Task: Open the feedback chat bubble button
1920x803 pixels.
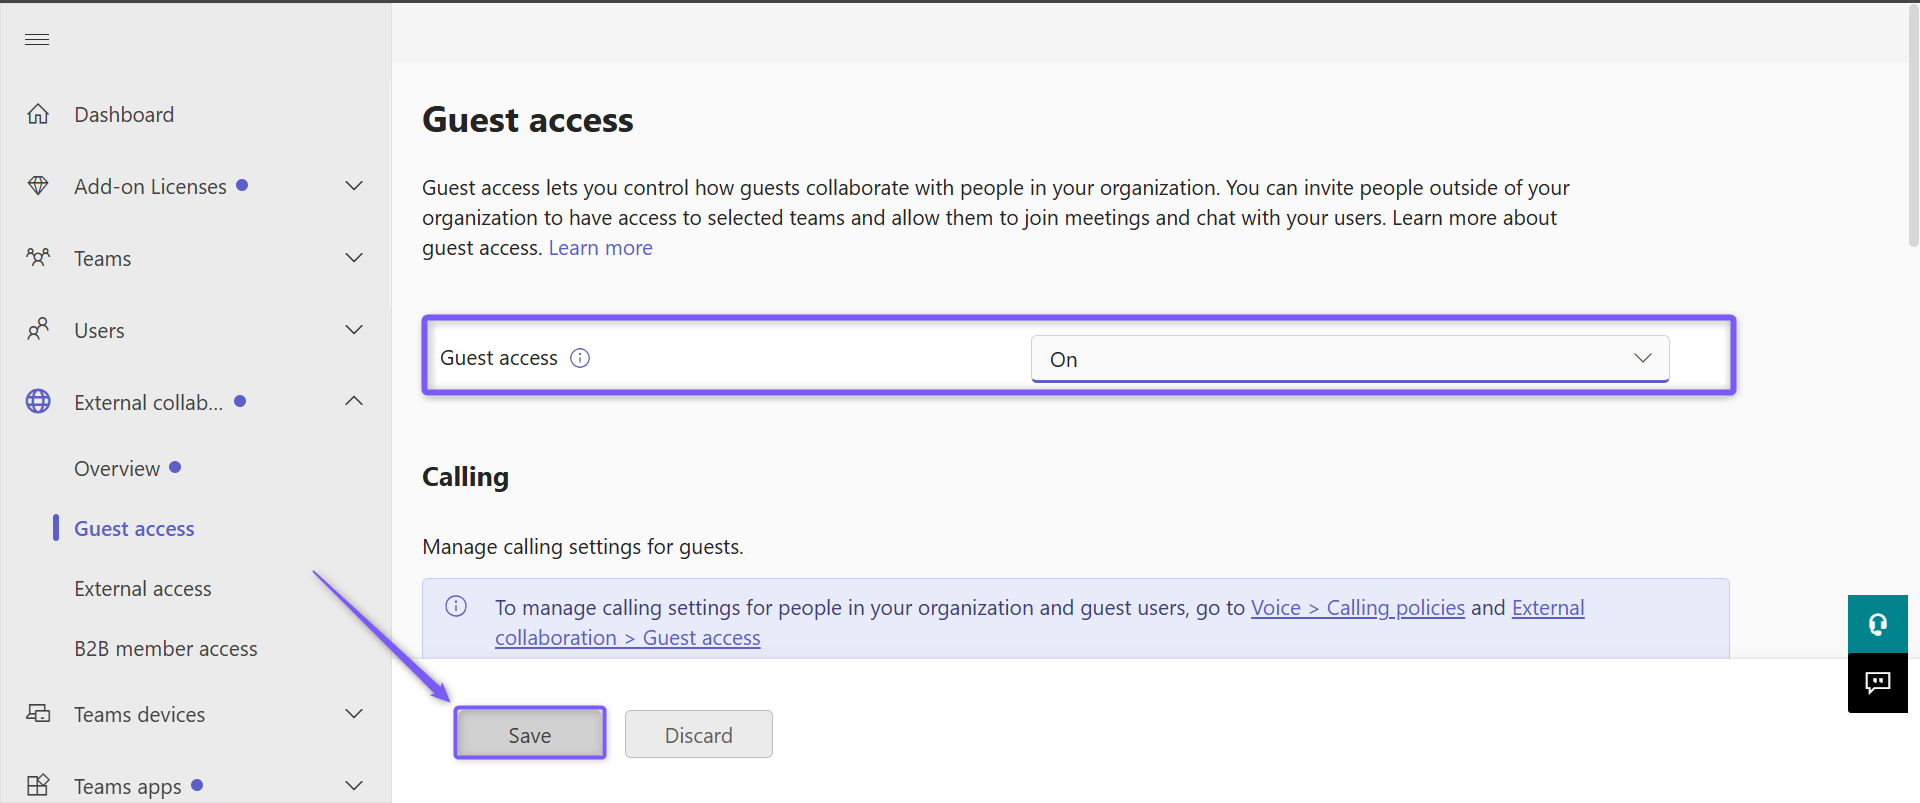Action: point(1877,683)
